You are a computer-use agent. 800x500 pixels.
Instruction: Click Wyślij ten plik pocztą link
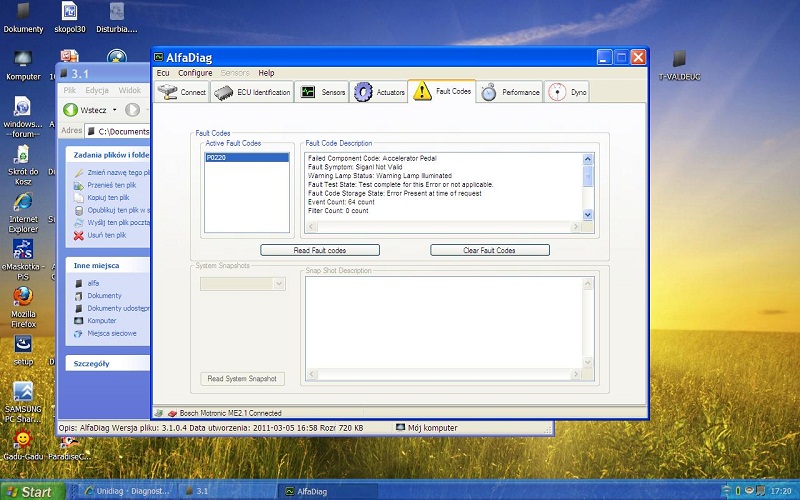[118, 222]
